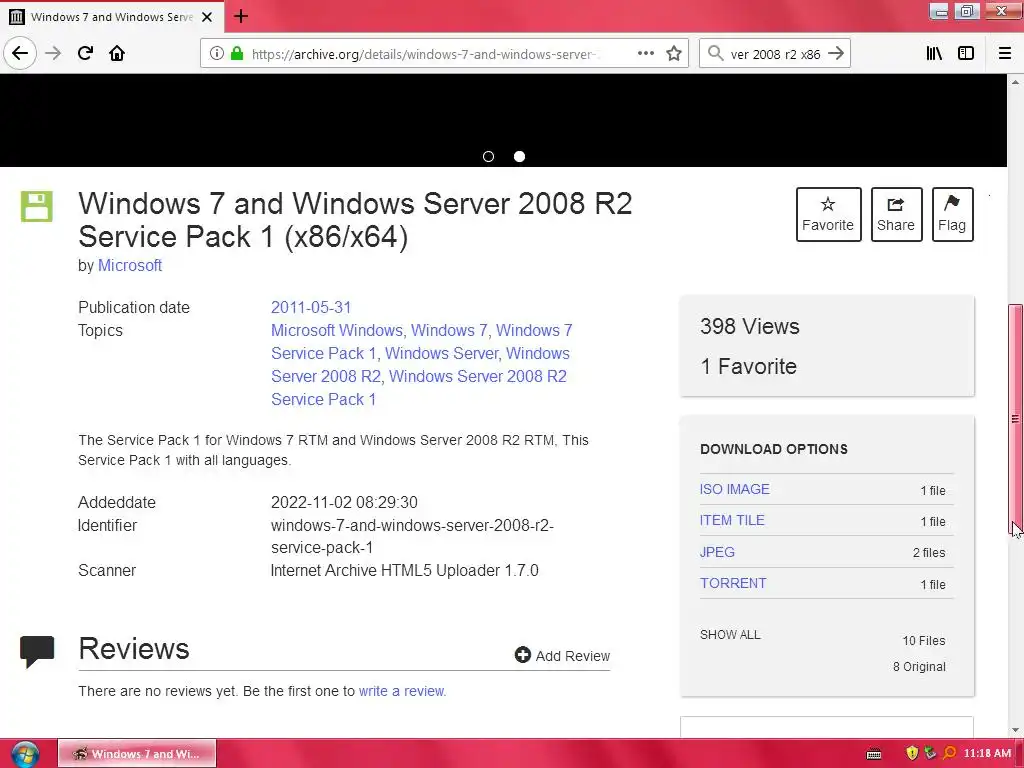The width and height of the screenshot is (1024, 768).
Task: Download the TORRENT file
Action: pyautogui.click(x=733, y=583)
